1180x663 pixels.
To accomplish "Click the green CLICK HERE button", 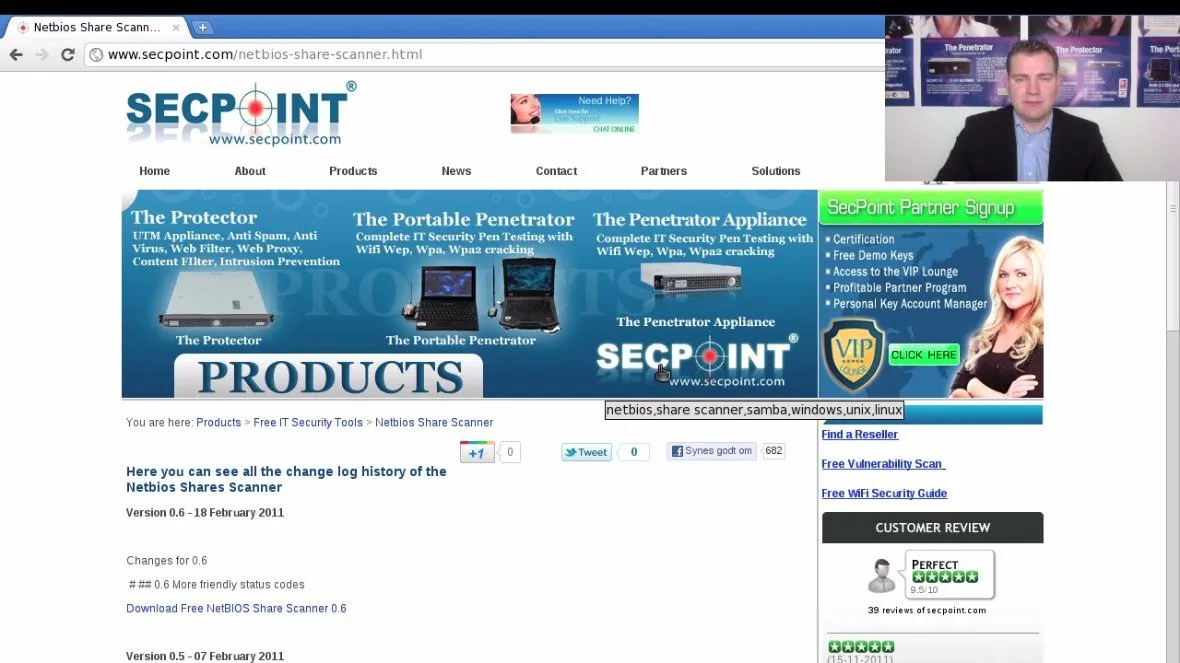I will click(x=923, y=354).
